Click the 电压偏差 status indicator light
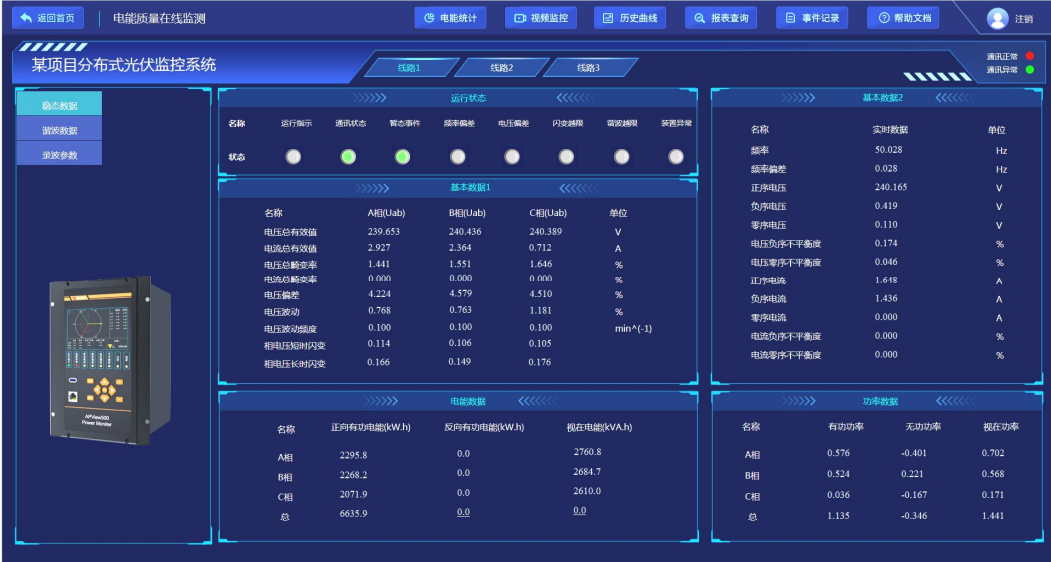The height and width of the screenshot is (562, 1051). pyautogui.click(x=512, y=157)
